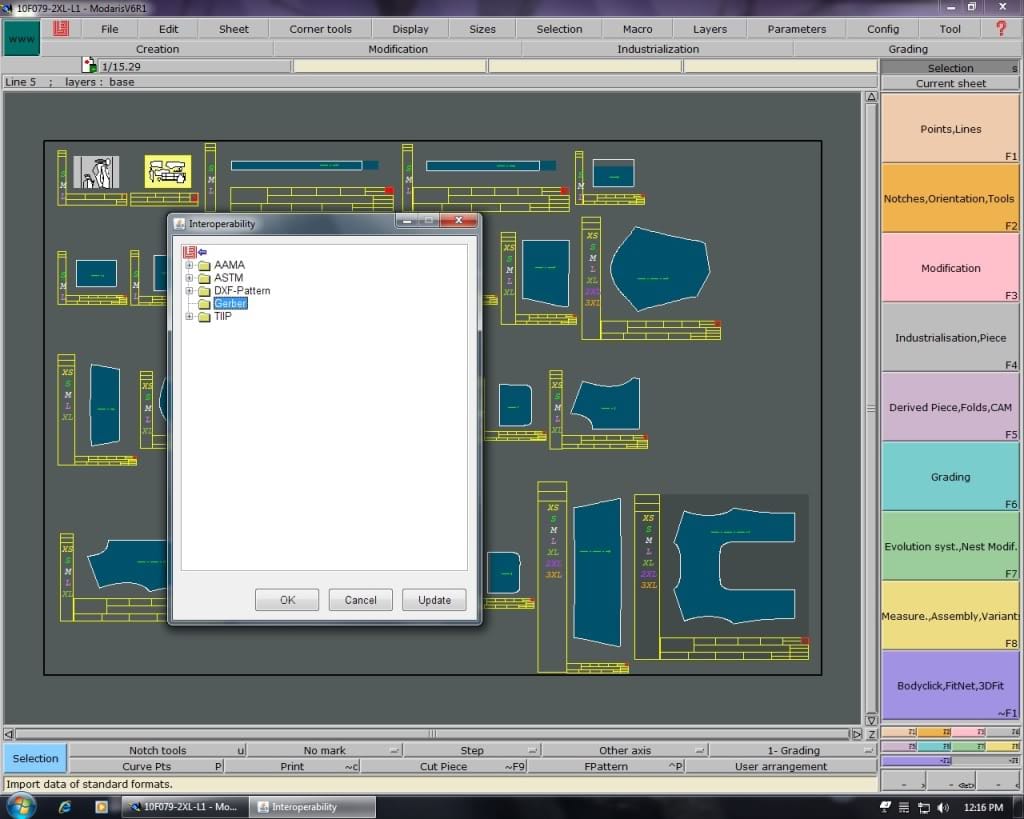Launch Internet Explorer from the taskbar
Image resolution: width=1024 pixels, height=819 pixels.
(x=65, y=807)
